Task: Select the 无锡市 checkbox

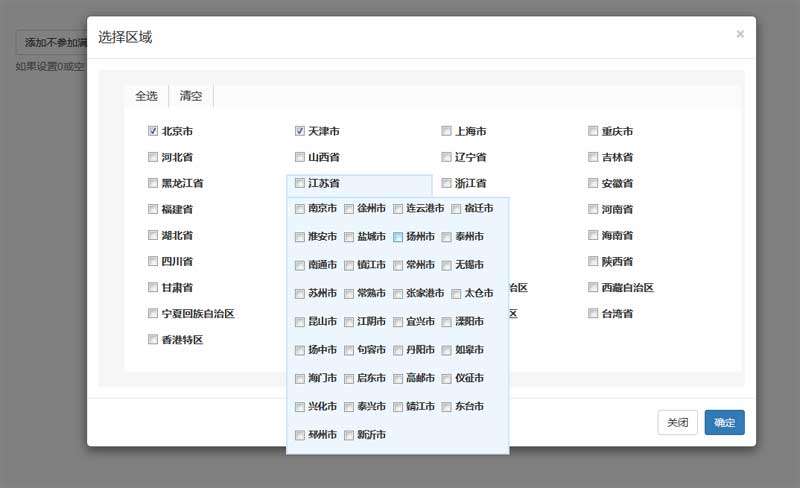Action: [x=447, y=266]
